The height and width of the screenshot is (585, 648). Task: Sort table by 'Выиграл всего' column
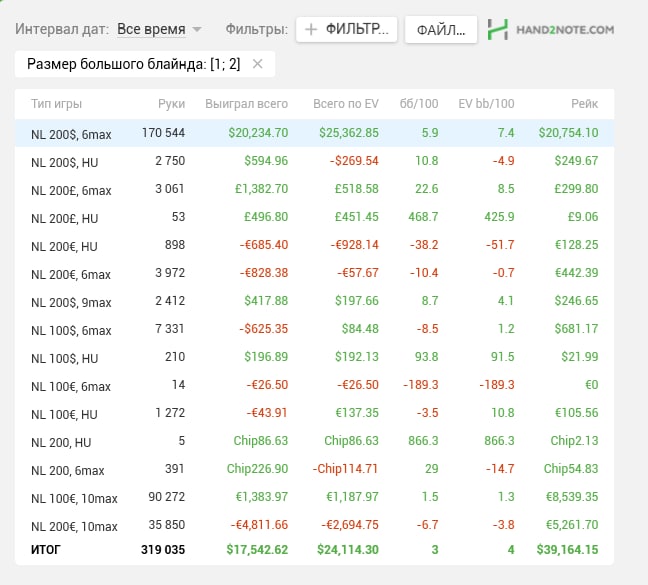(x=246, y=104)
